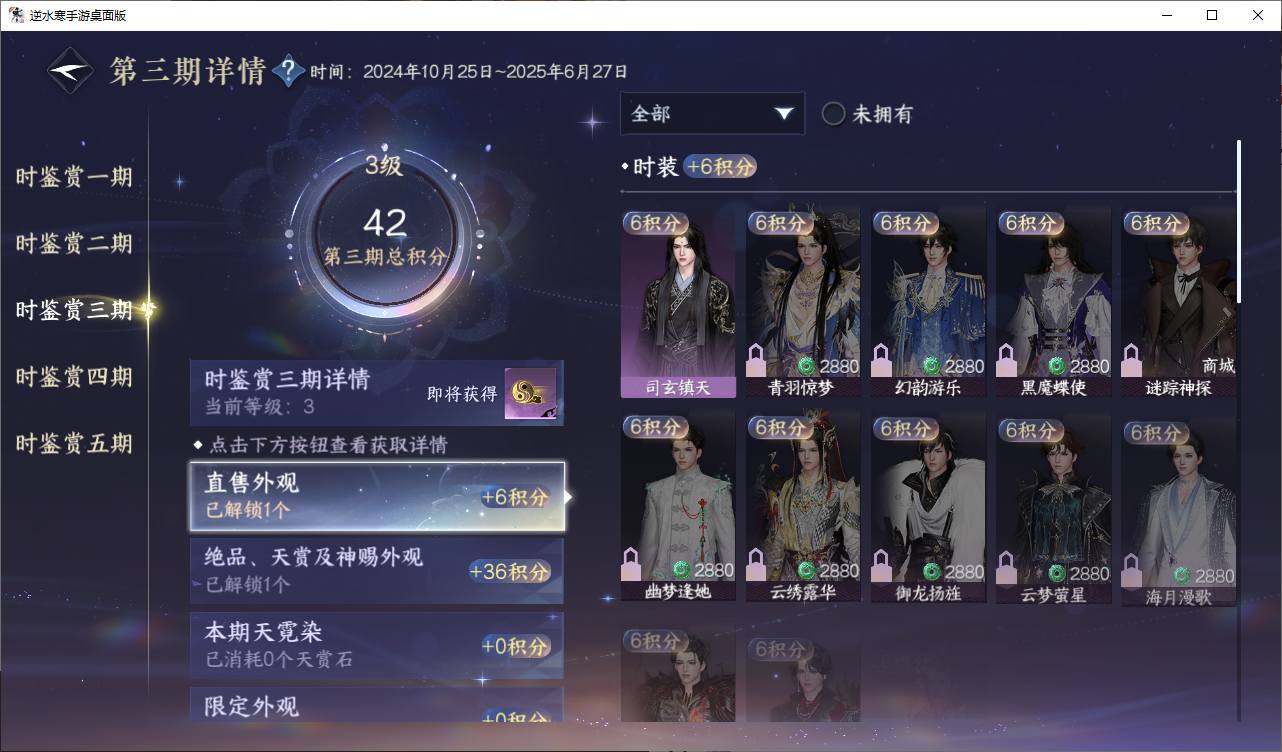Viewport: 1282px width, 752px height.
Task: Open the question mark help icon
Action: tap(288, 71)
